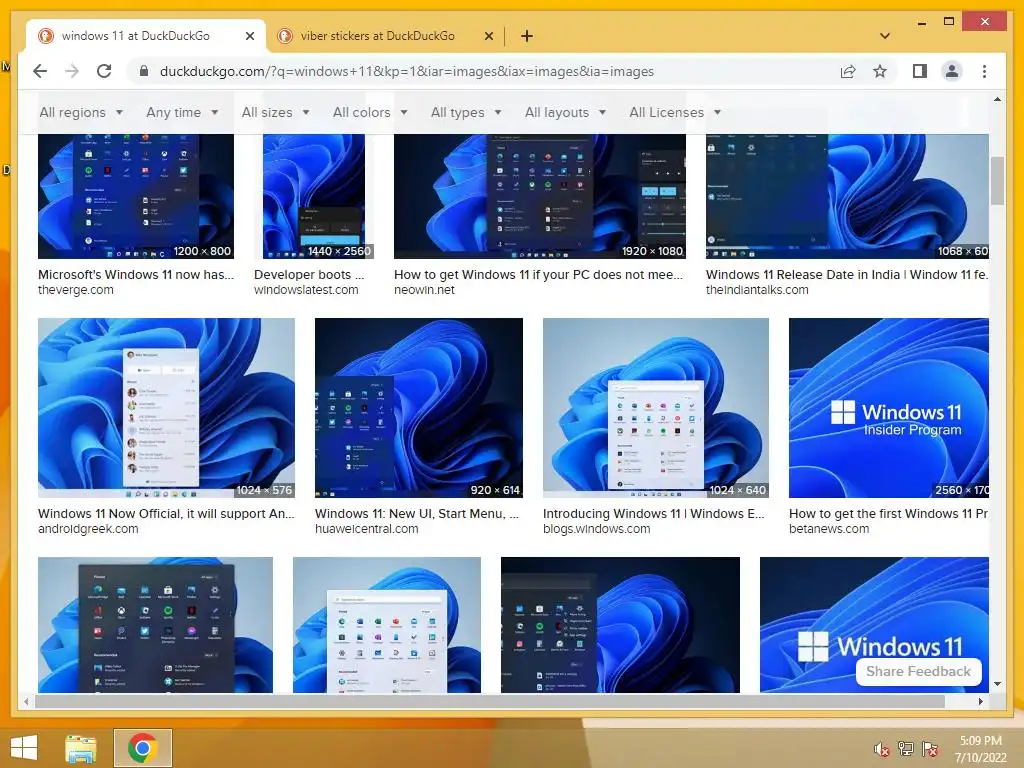
Task: Expand the All Licenses filter
Action: pyautogui.click(x=675, y=112)
